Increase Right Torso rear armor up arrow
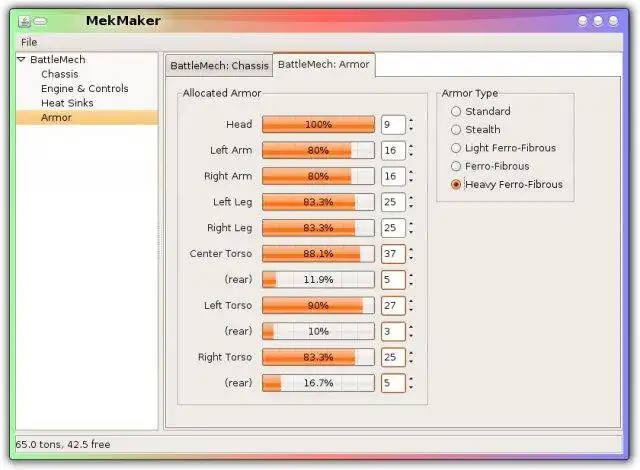The image size is (640, 470). click(411, 379)
